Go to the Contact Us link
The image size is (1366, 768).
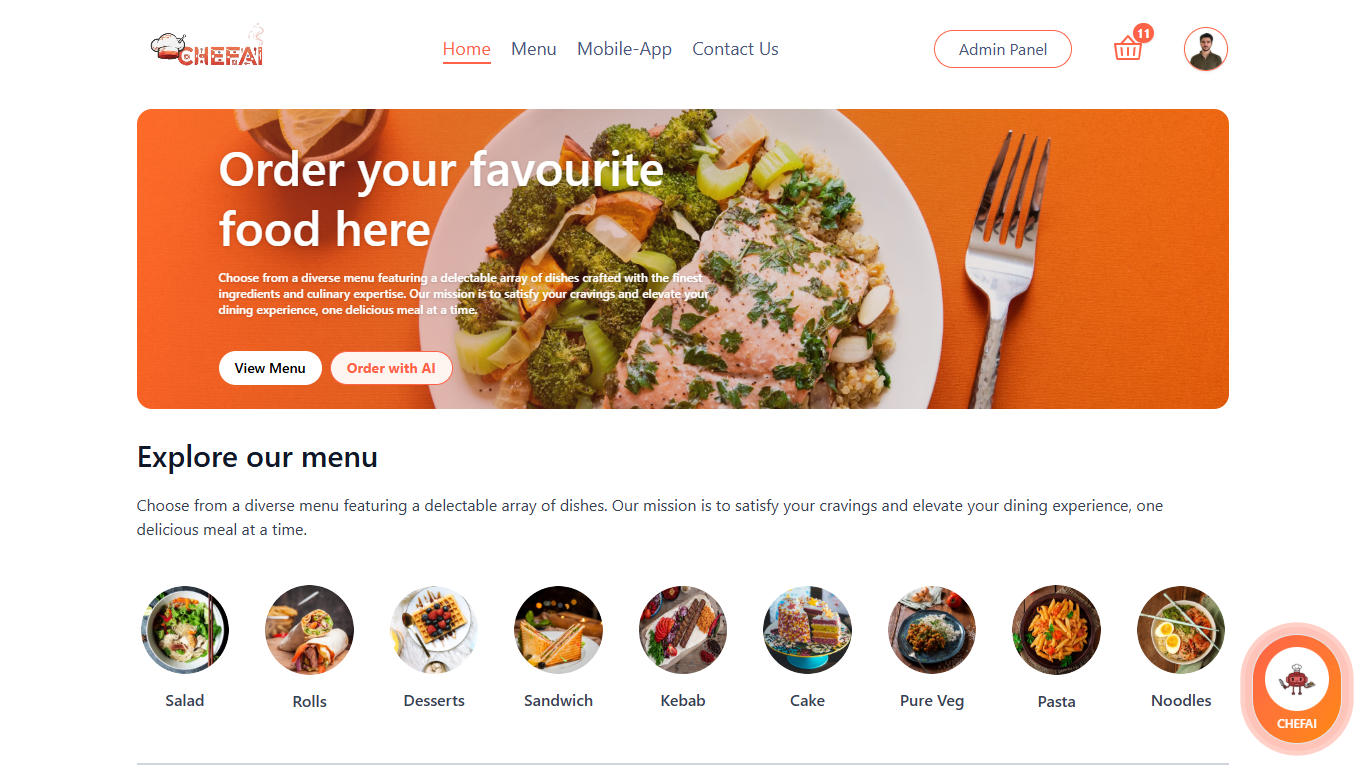point(735,49)
